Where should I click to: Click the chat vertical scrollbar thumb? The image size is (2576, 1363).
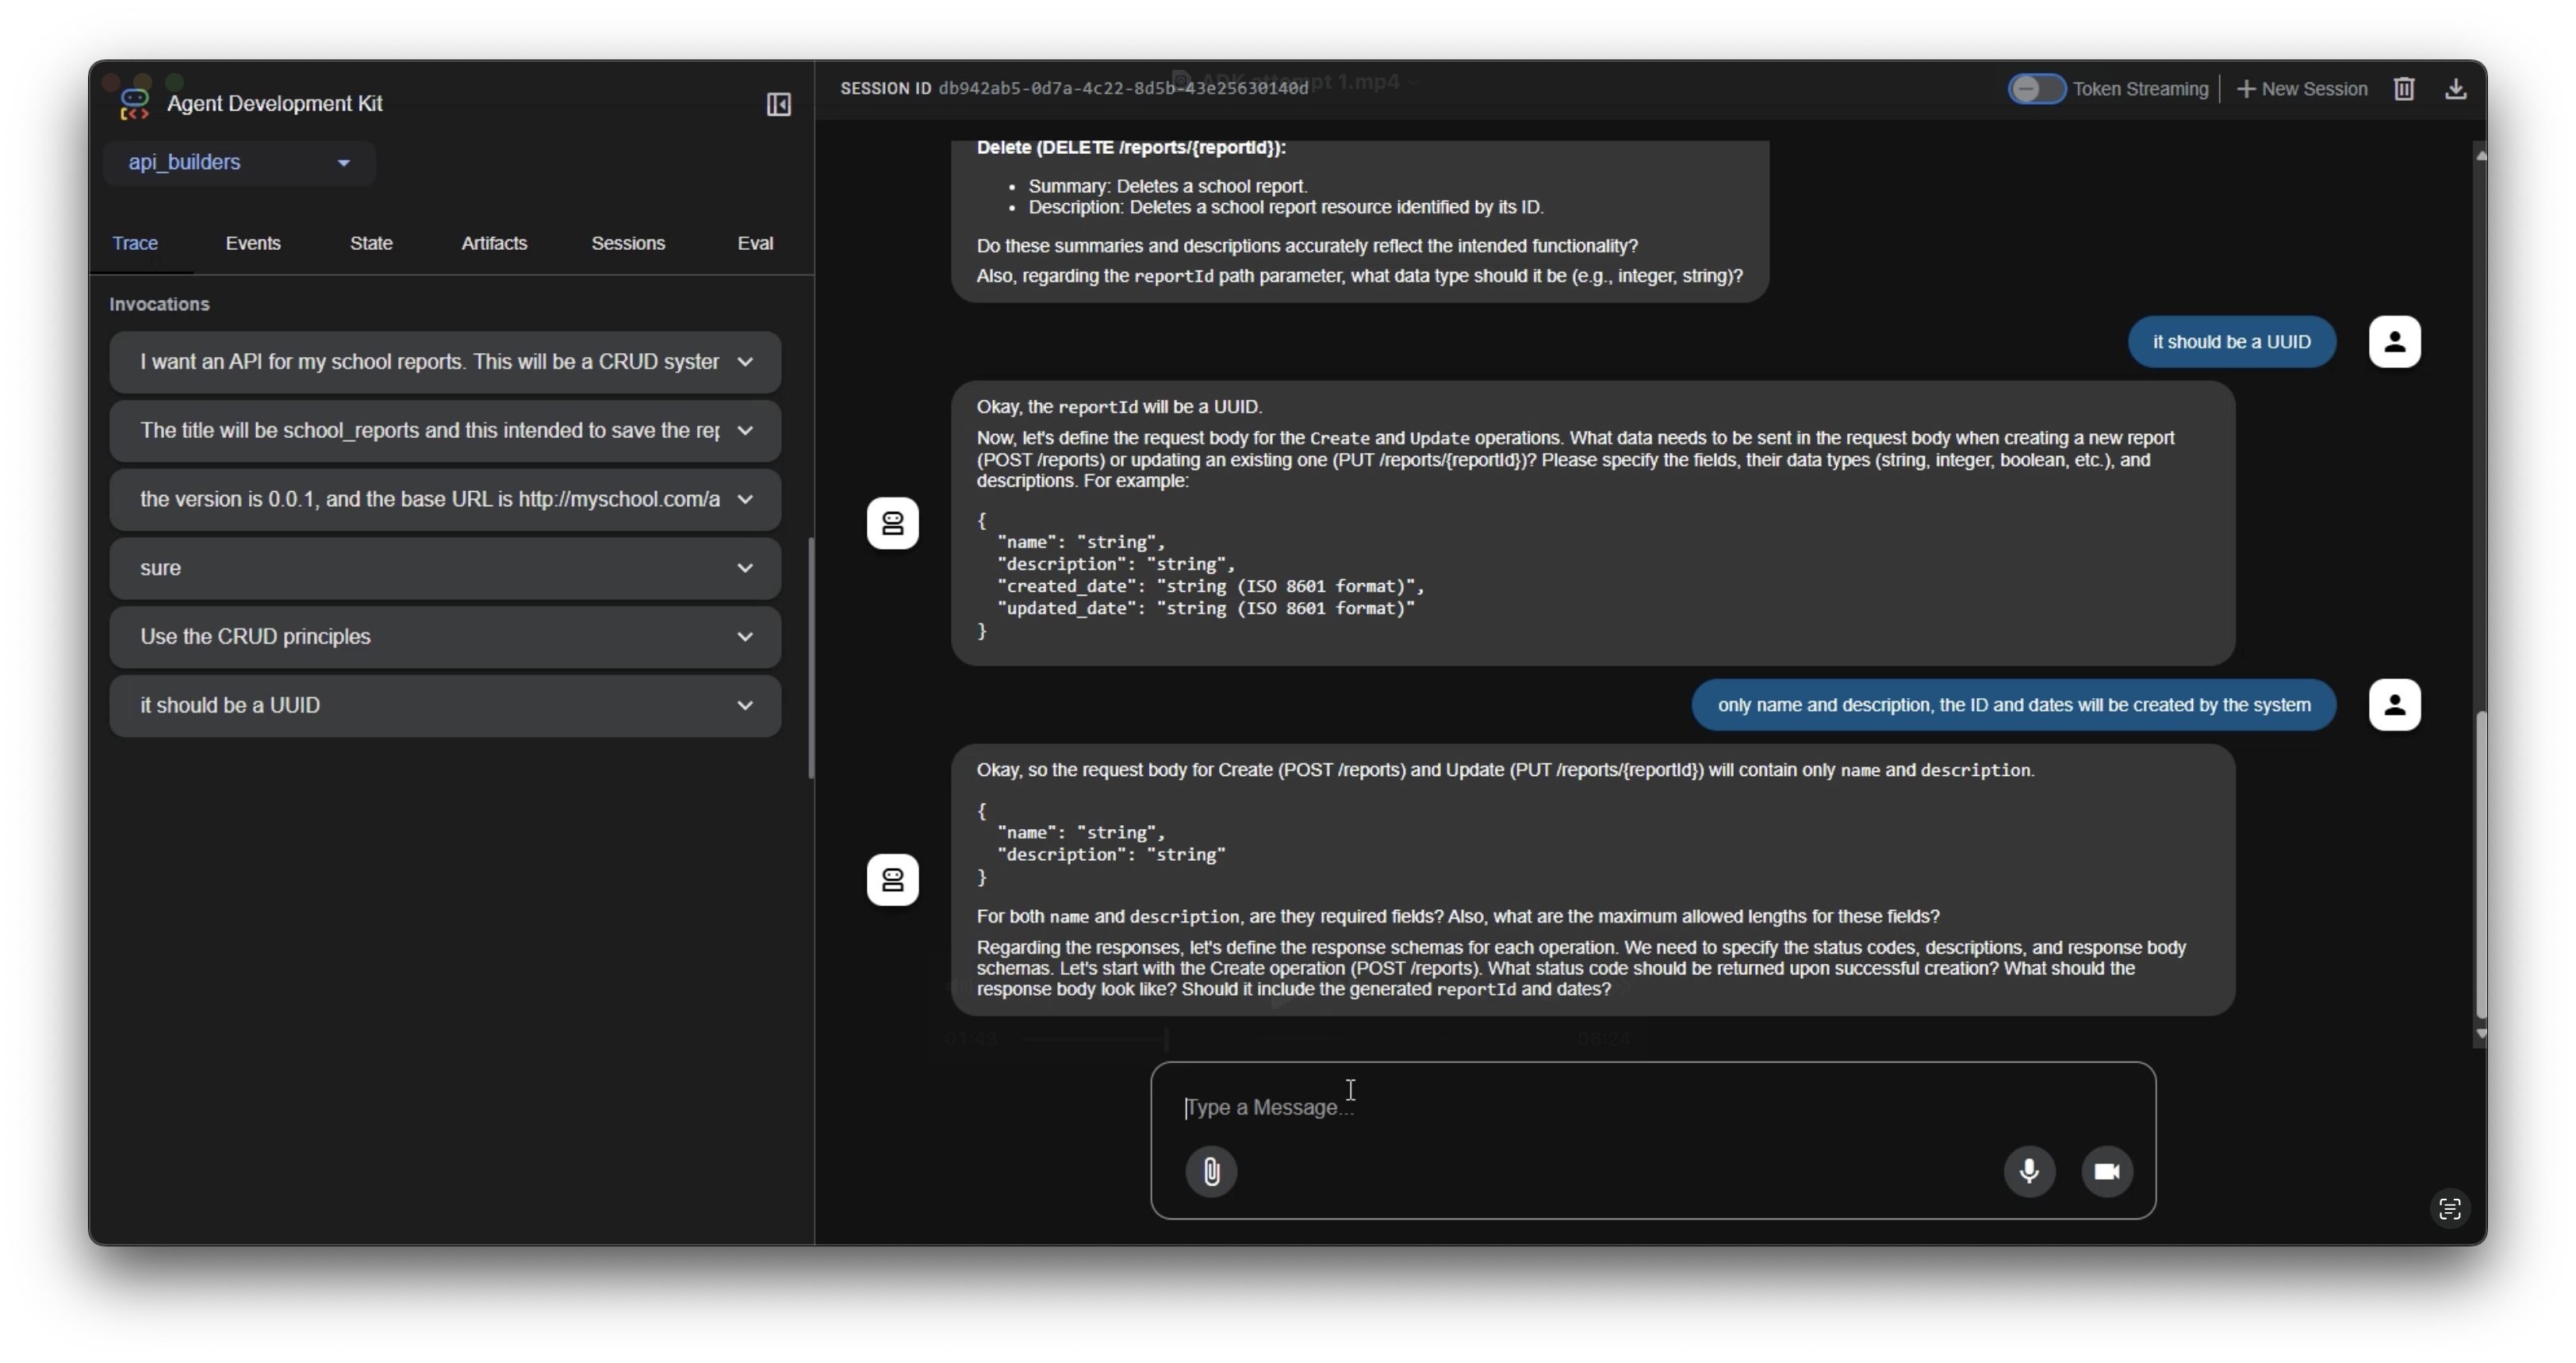2480,865
